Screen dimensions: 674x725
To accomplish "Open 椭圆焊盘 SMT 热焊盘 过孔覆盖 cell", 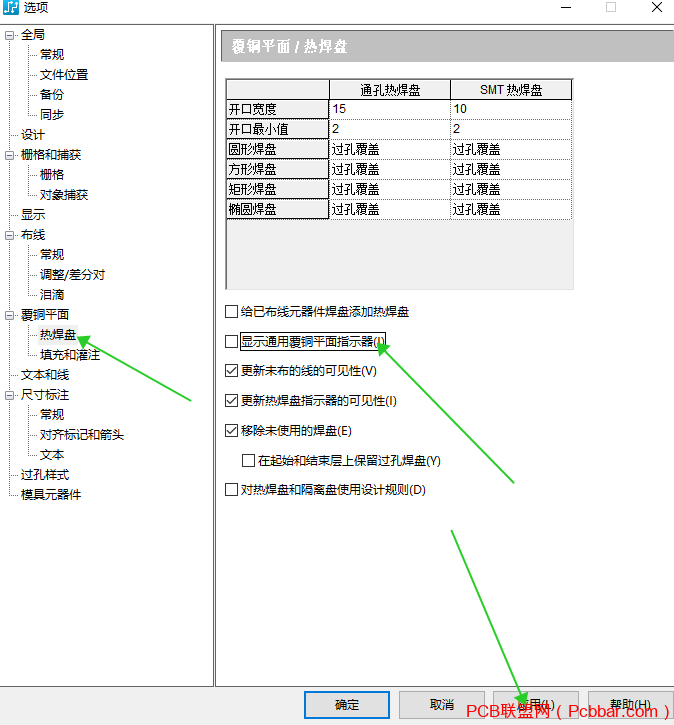I will [511, 209].
